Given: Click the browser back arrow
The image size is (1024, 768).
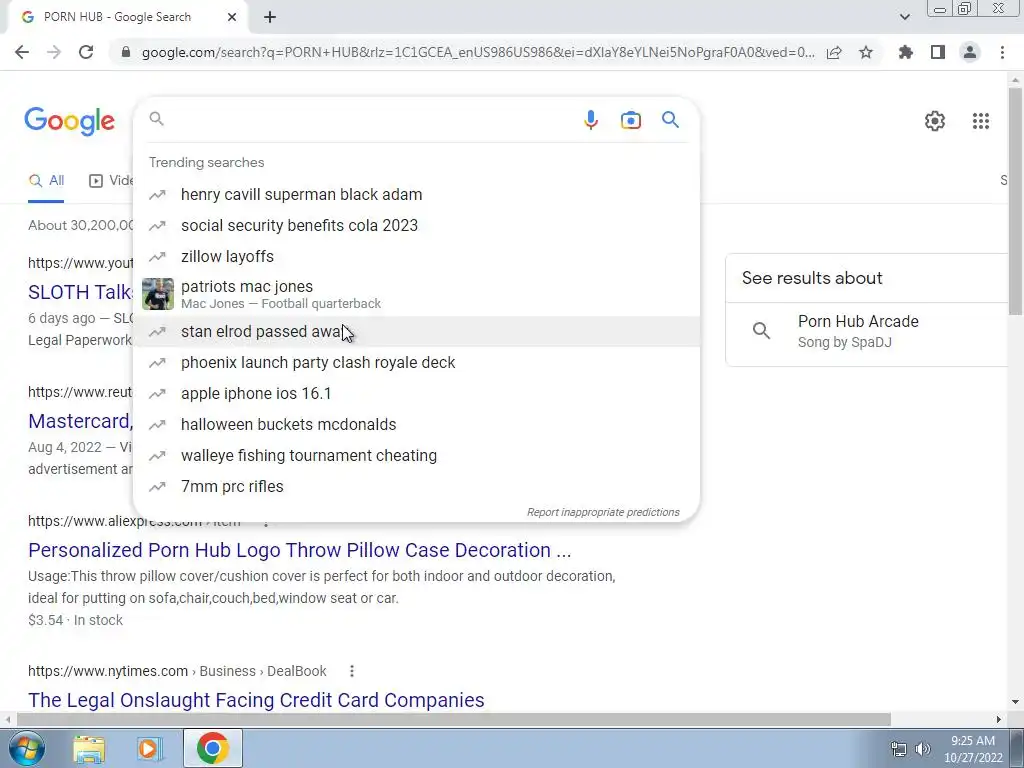Looking at the screenshot, I should pos(22,52).
